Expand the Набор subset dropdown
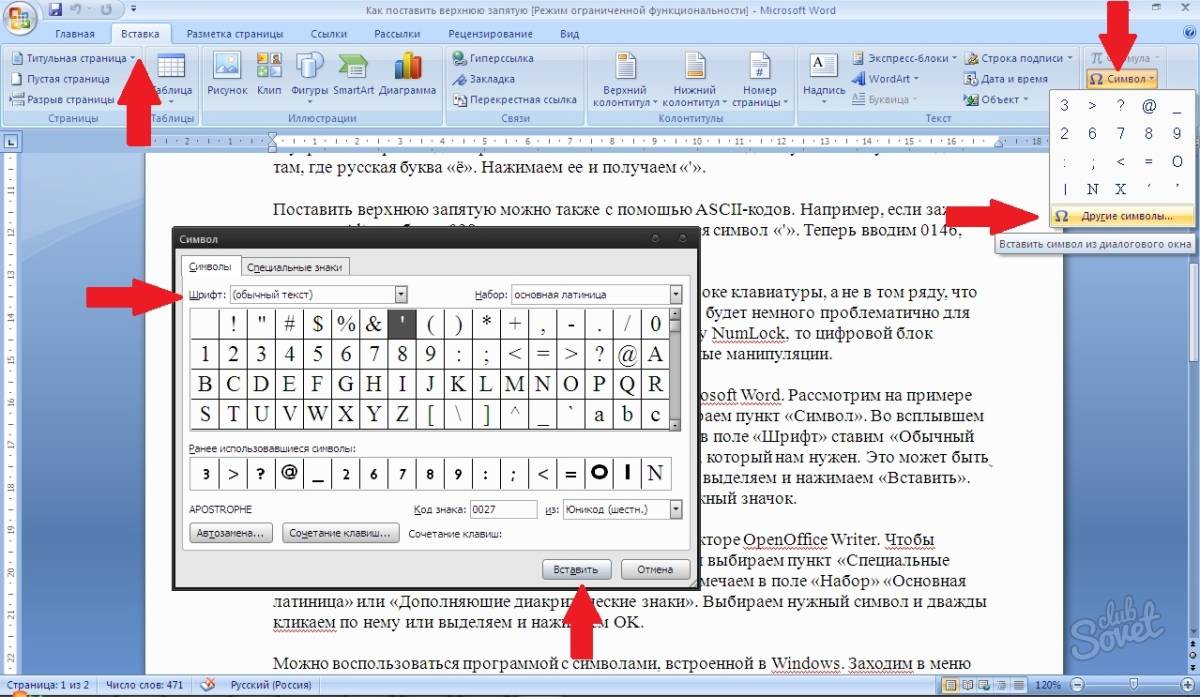 676,295
